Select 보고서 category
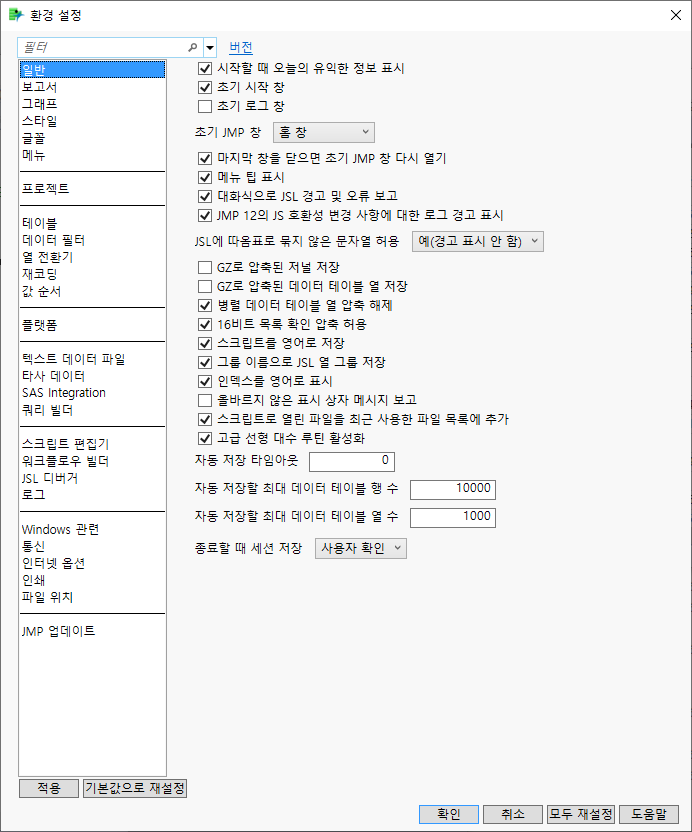692x832 pixels. pyautogui.click(x=92, y=87)
